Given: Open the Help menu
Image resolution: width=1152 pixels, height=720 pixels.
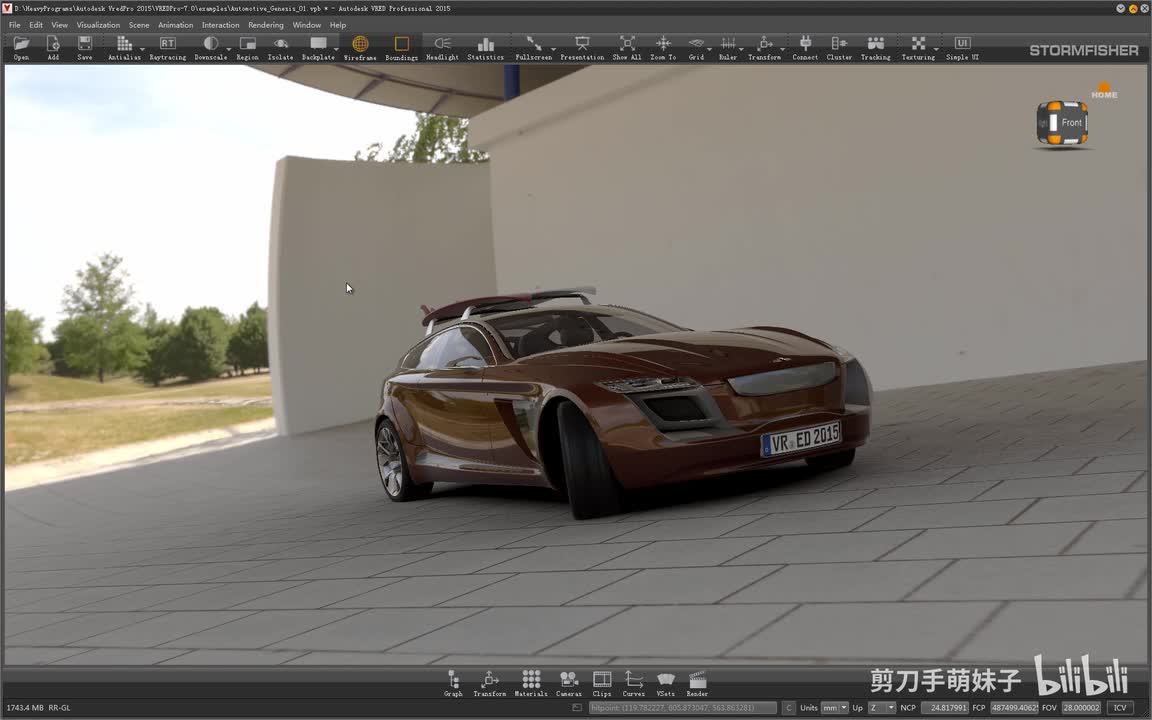Looking at the screenshot, I should coord(338,25).
